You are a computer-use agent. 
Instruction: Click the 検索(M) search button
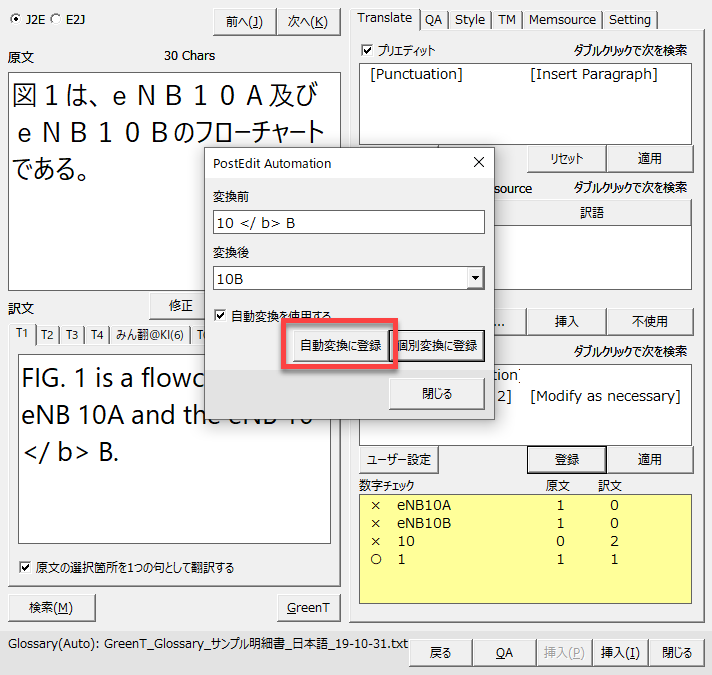point(50,607)
